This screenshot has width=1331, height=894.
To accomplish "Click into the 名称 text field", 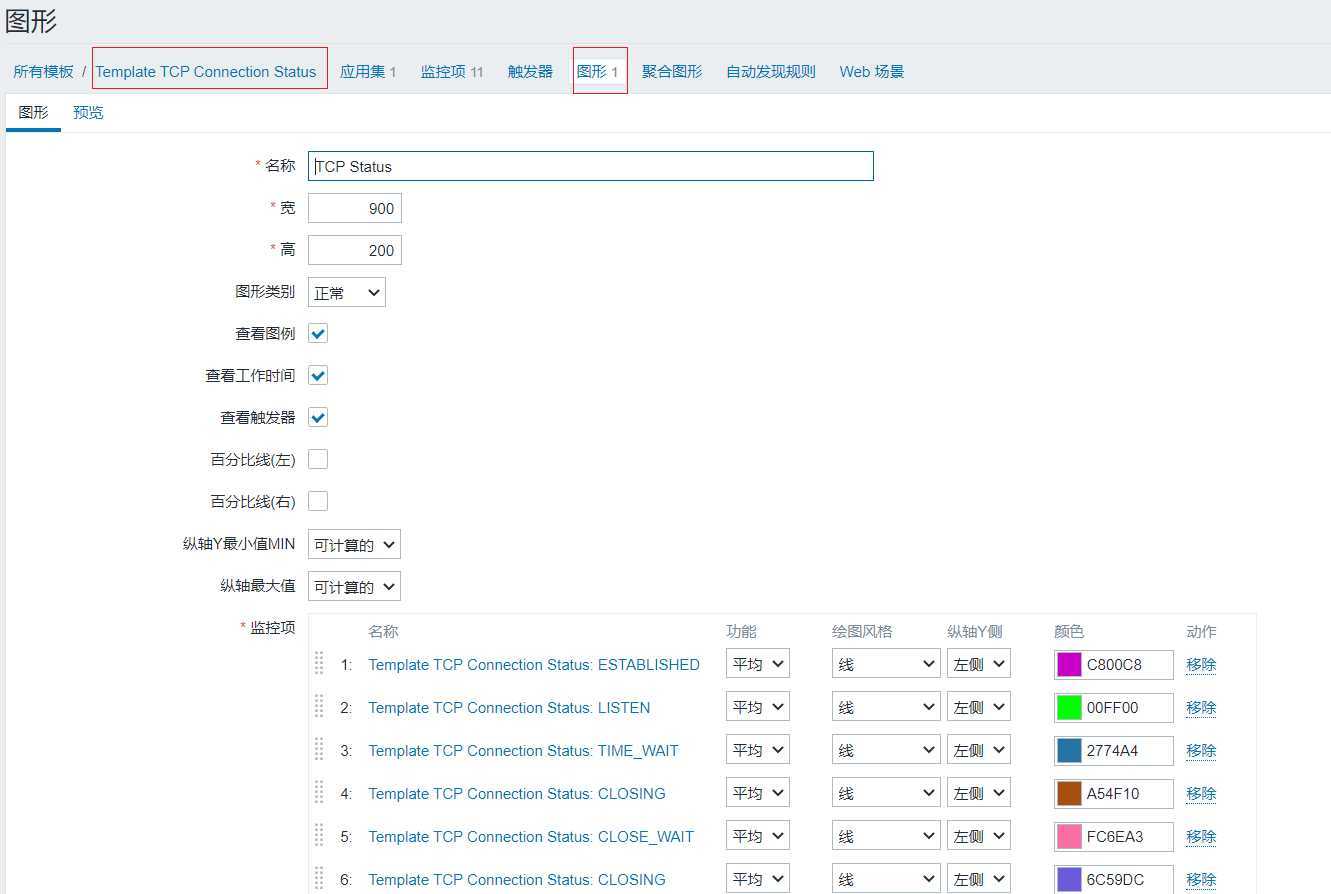I will (x=590, y=167).
